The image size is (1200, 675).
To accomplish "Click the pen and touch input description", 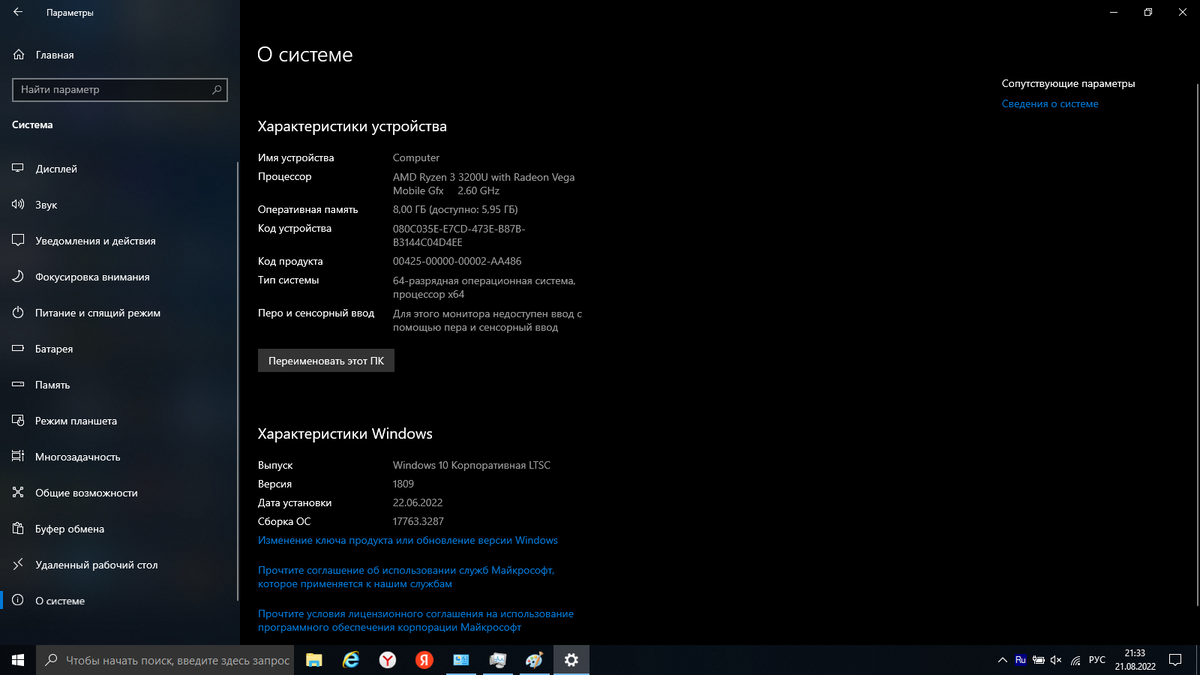I will (487, 321).
